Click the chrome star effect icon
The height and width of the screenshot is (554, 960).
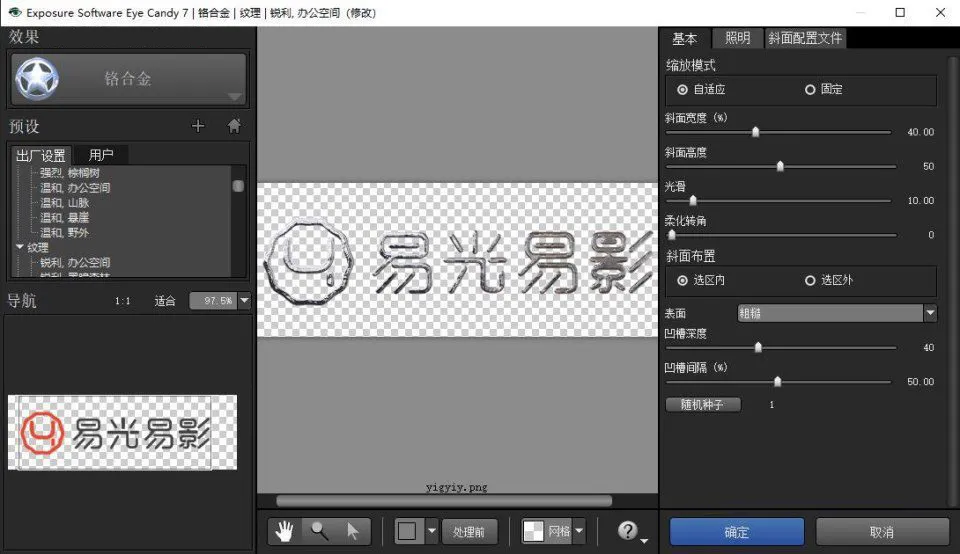(x=37, y=79)
